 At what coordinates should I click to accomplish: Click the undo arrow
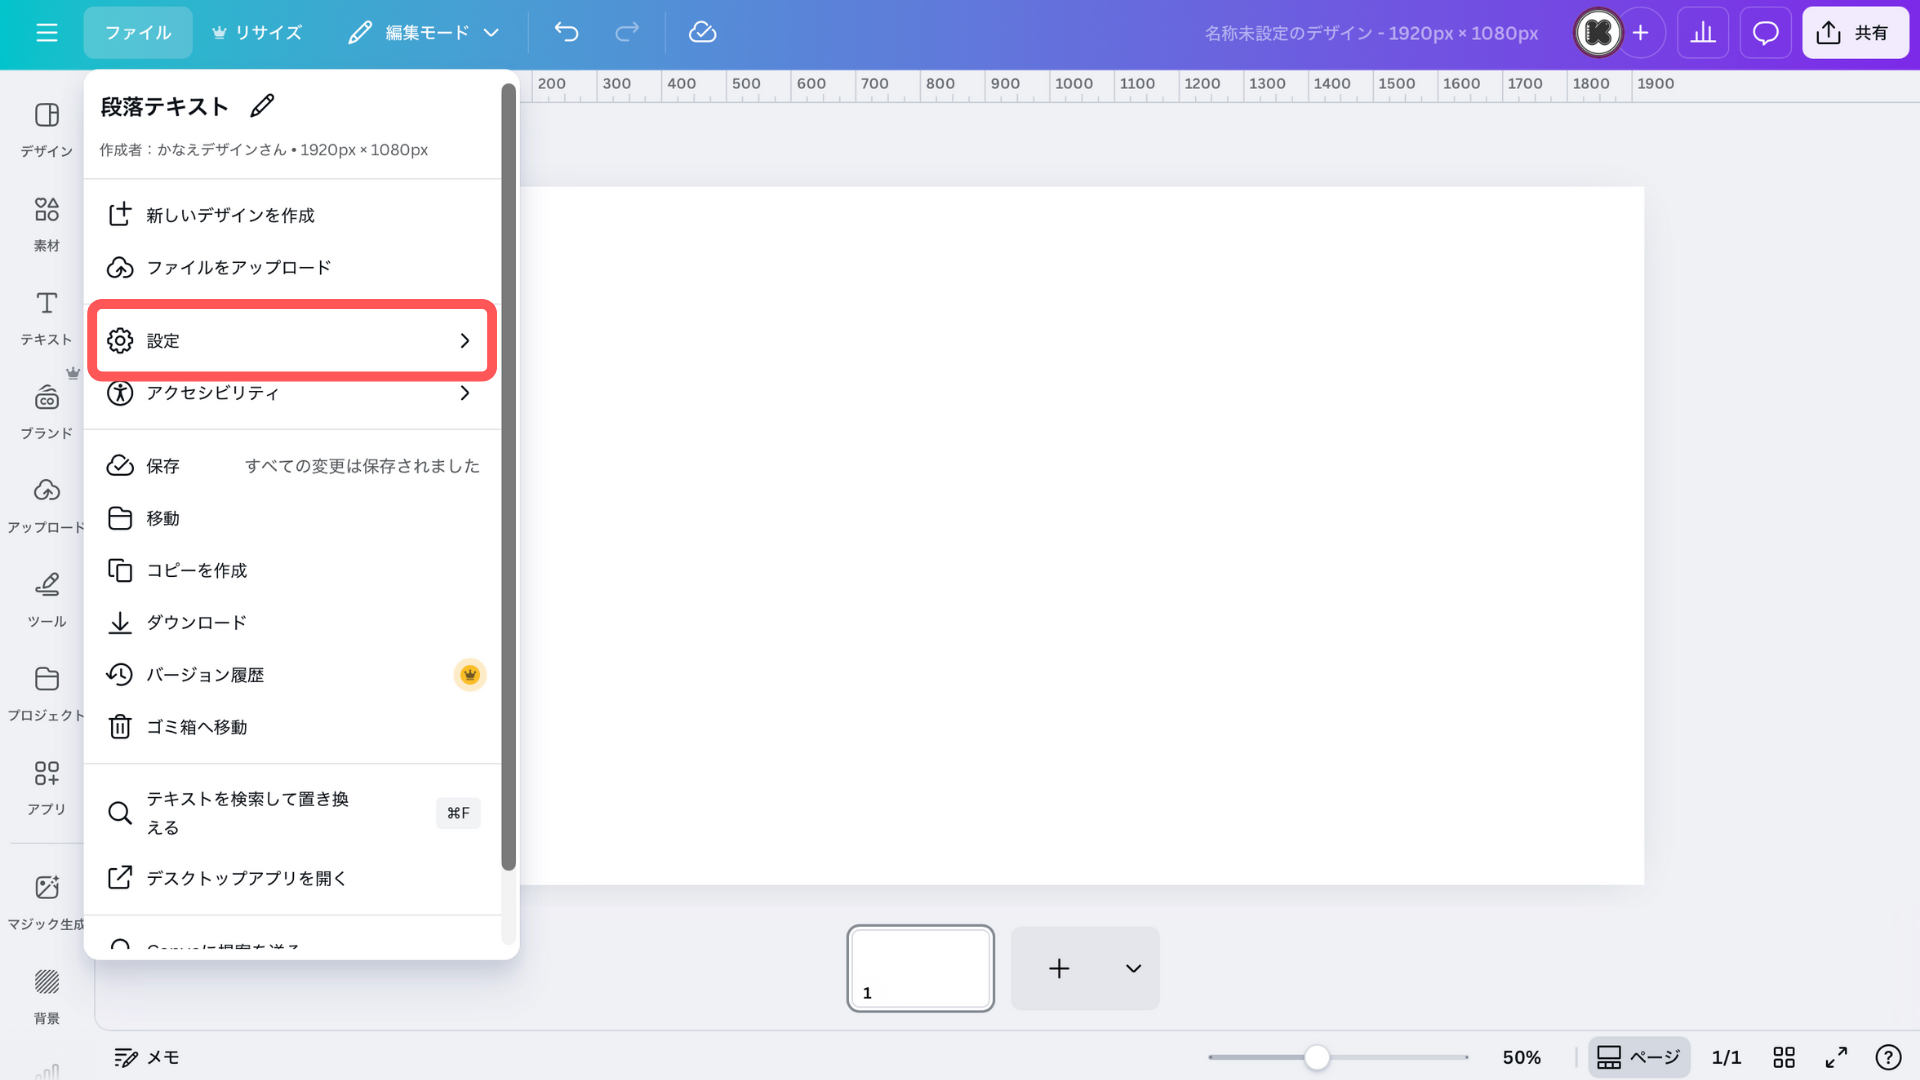pos(567,33)
